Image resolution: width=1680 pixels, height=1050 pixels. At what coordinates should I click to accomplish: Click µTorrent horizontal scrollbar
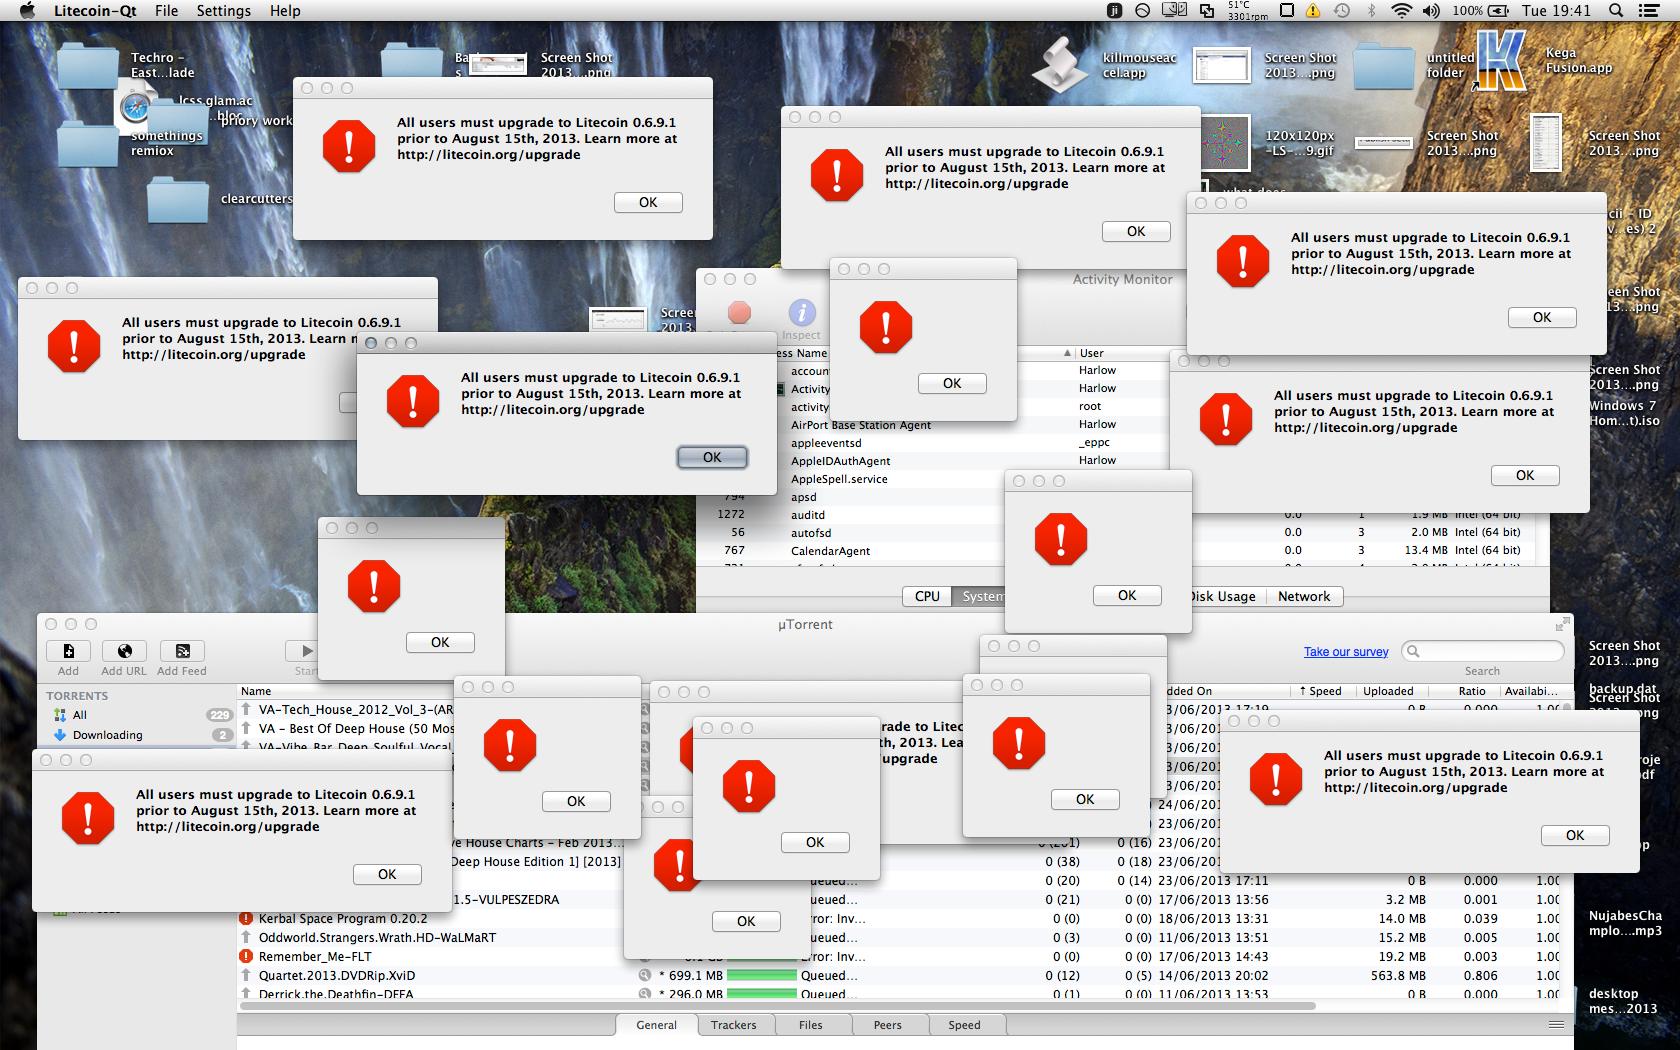777,1006
